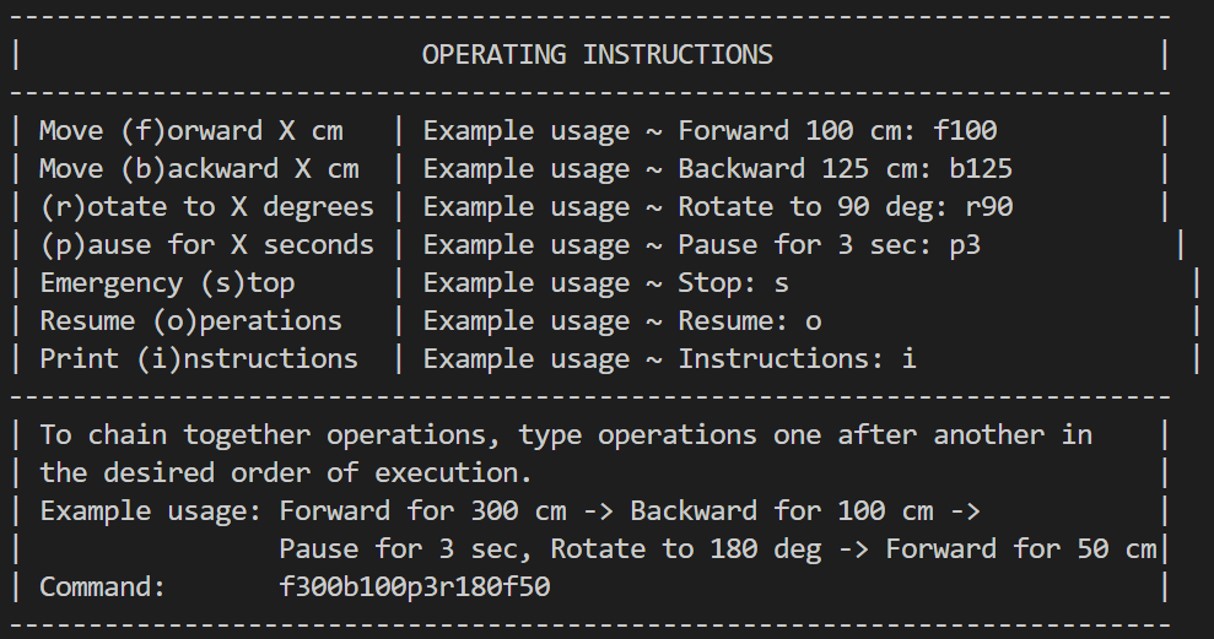
Task: Click the Move (f)orward X cm line
Action: [x=190, y=131]
